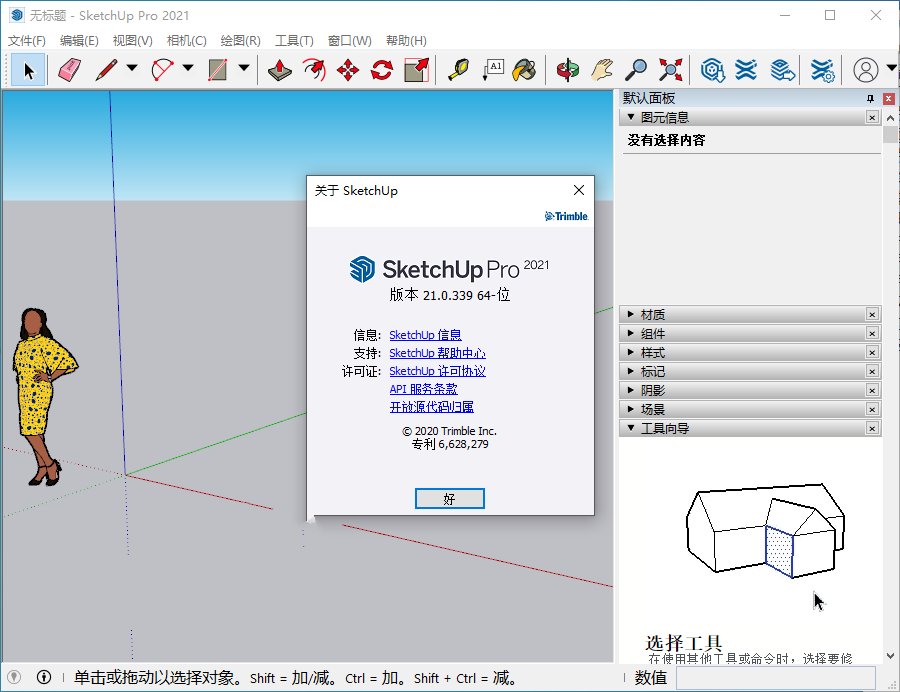Close the 默认面板 tray with red X

point(889,99)
